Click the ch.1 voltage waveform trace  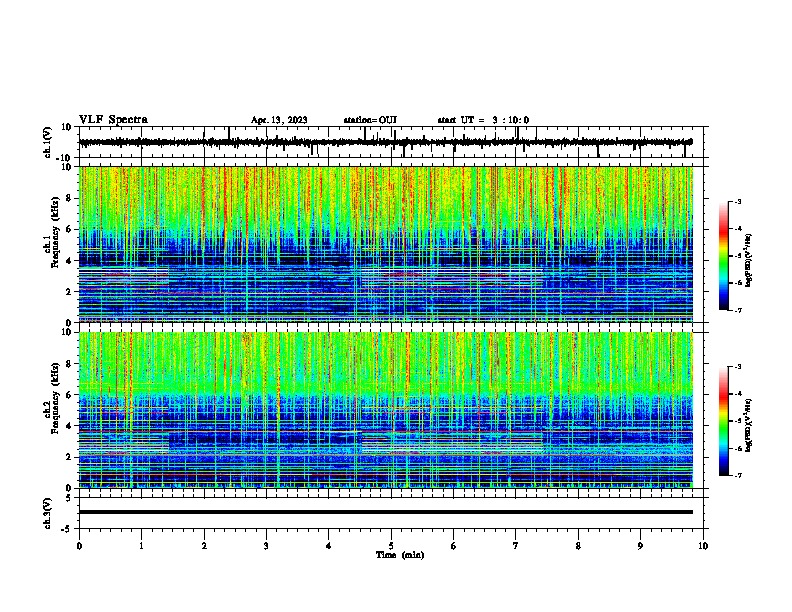(385, 142)
